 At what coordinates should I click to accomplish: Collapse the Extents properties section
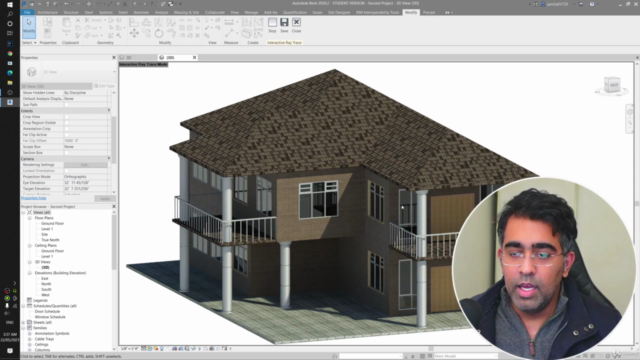tap(109, 111)
